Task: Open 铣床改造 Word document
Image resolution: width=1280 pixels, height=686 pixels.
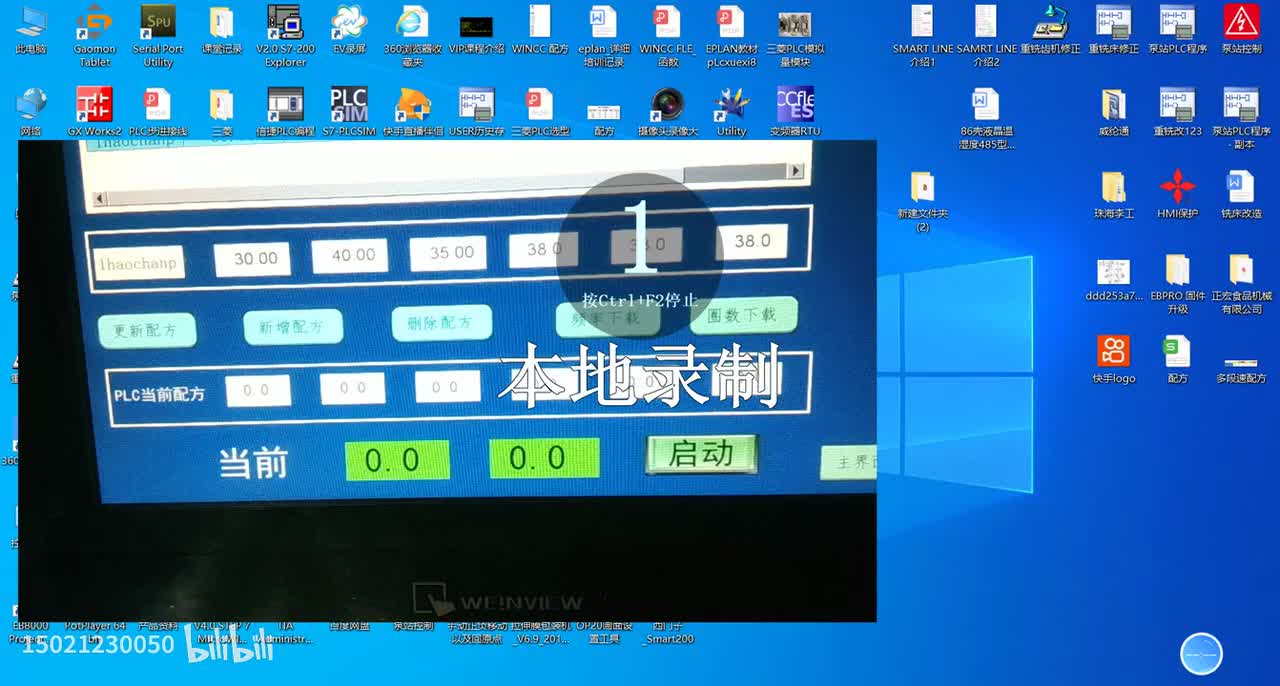Action: coord(1241,194)
